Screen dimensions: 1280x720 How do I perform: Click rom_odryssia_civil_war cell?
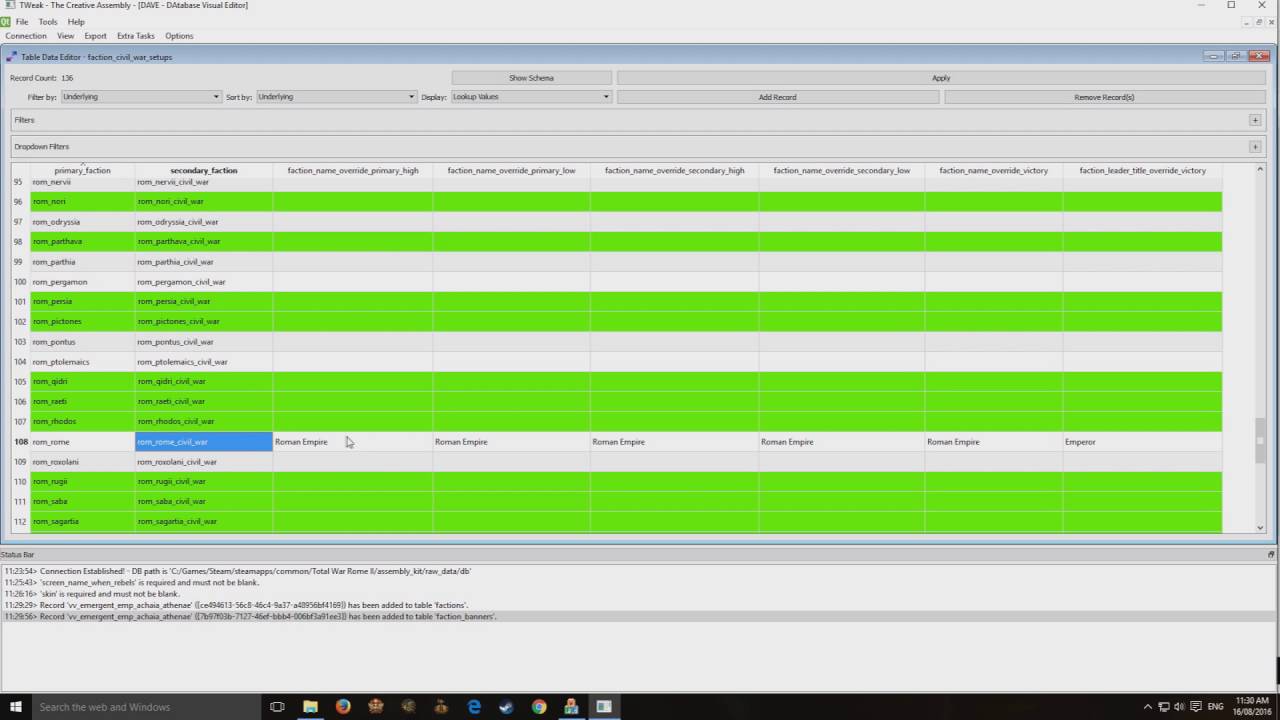[204, 222]
